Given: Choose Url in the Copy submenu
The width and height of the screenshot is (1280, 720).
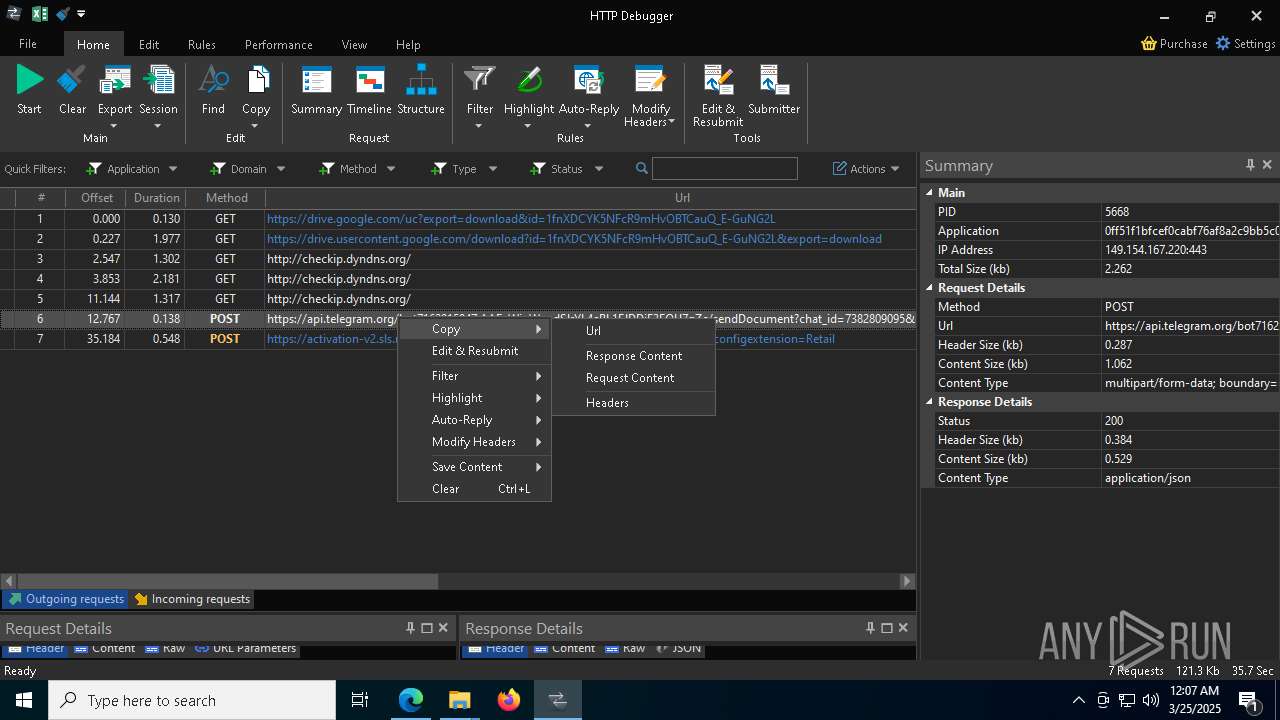Looking at the screenshot, I should [634, 331].
